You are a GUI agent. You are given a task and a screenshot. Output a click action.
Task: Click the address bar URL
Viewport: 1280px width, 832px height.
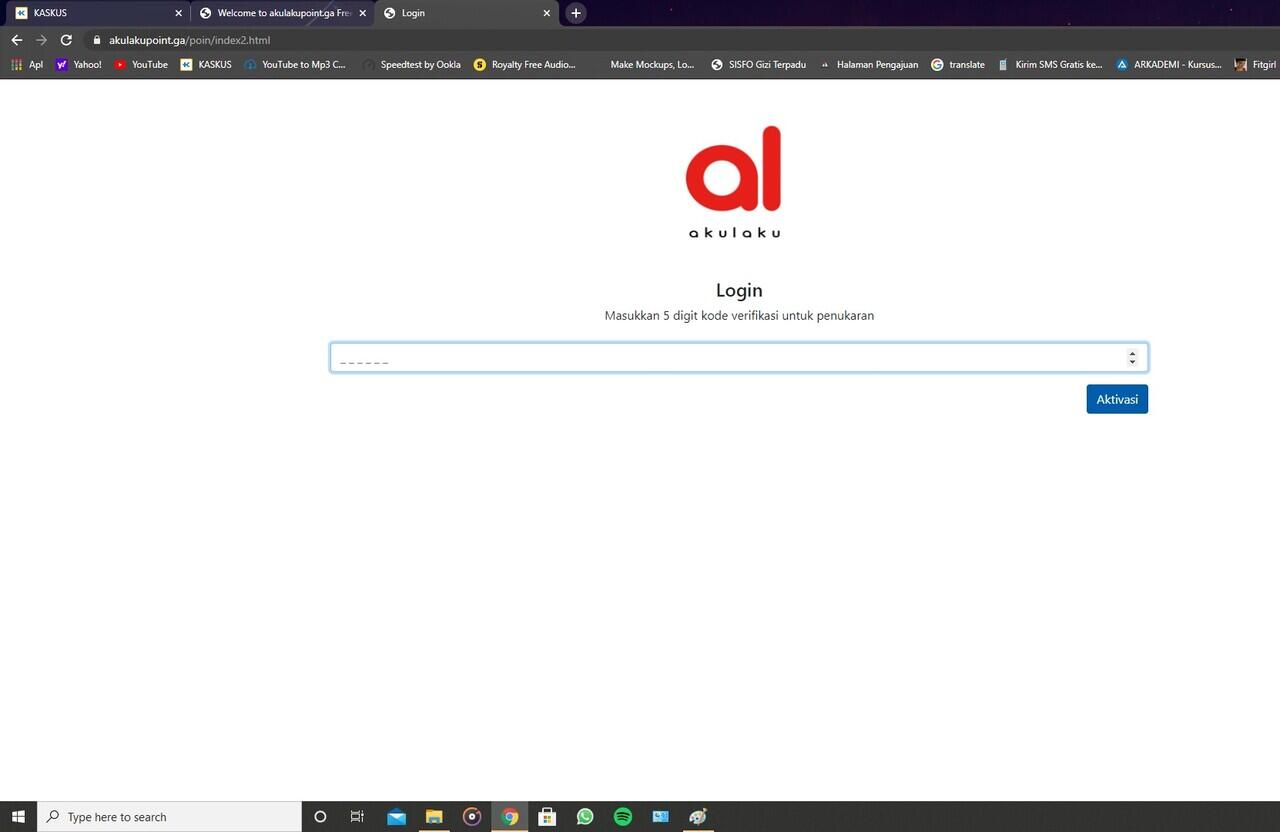tap(189, 40)
